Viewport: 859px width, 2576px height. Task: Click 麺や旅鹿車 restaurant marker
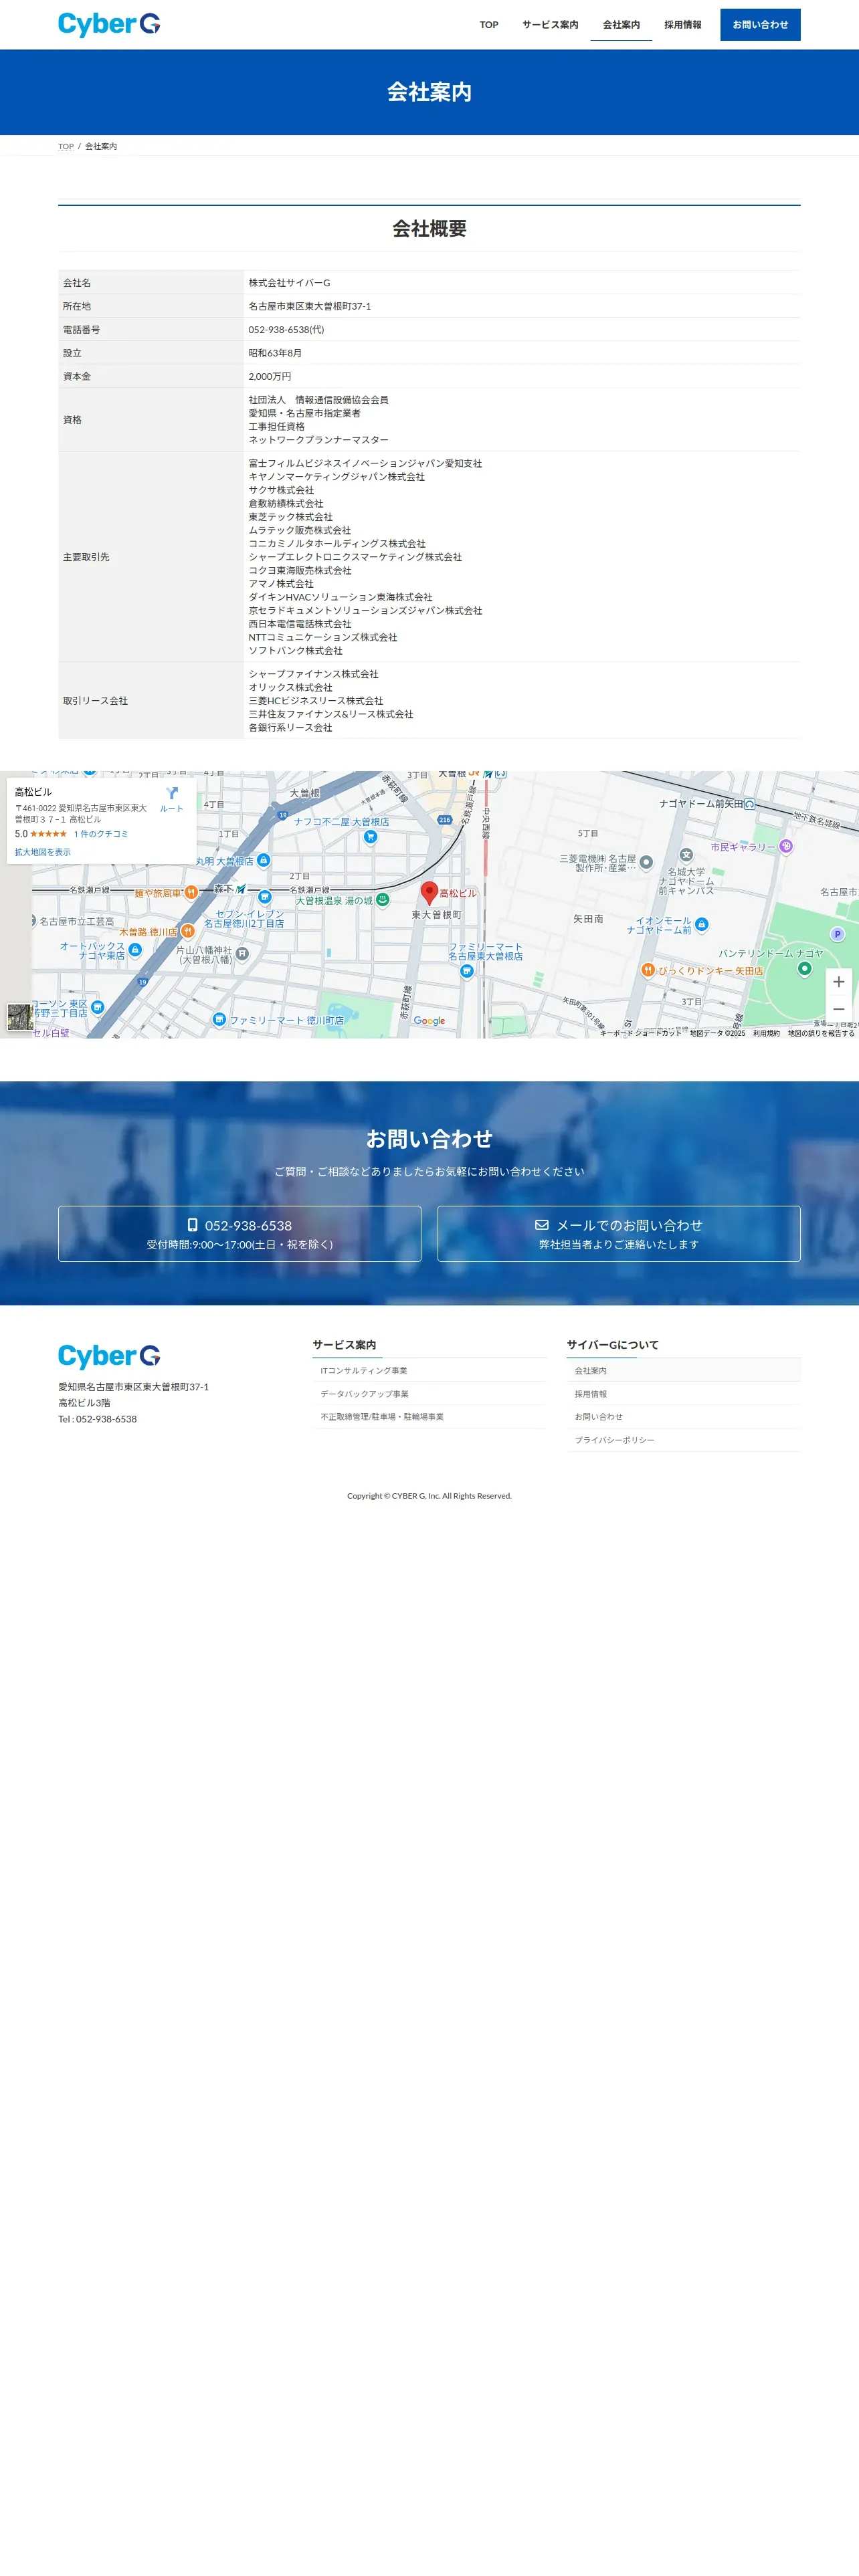tap(190, 892)
